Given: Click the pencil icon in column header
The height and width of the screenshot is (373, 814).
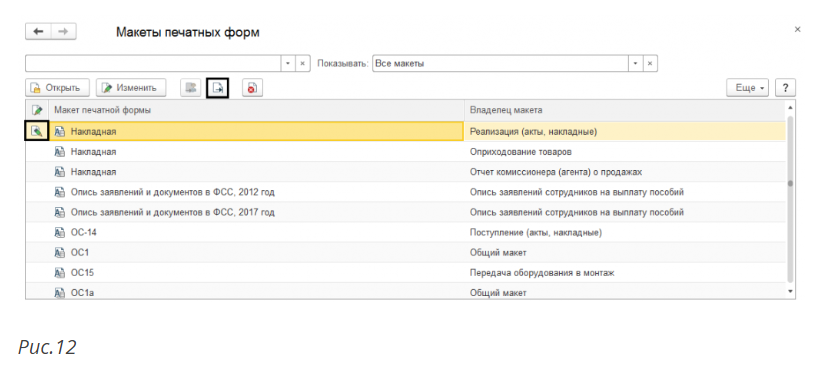Looking at the screenshot, I should (37, 110).
